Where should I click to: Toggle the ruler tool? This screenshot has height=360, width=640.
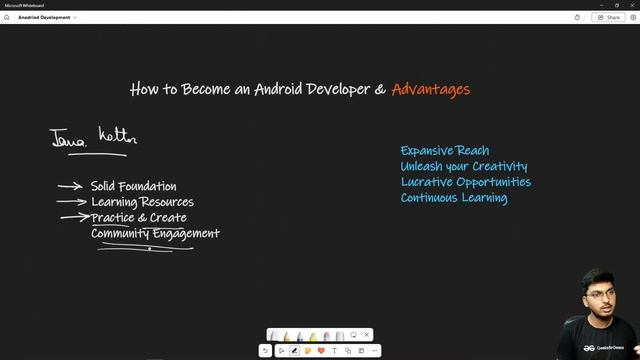click(x=340, y=336)
